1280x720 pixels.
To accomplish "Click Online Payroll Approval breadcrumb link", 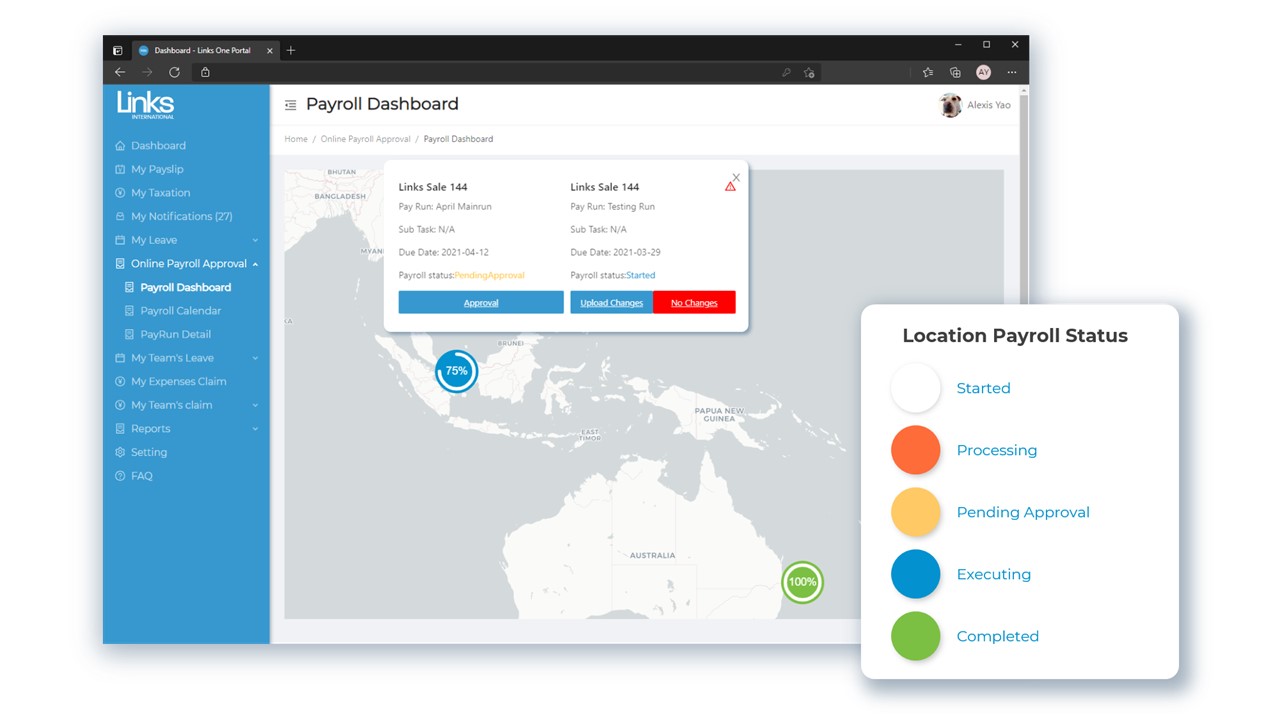I will tap(365, 139).
